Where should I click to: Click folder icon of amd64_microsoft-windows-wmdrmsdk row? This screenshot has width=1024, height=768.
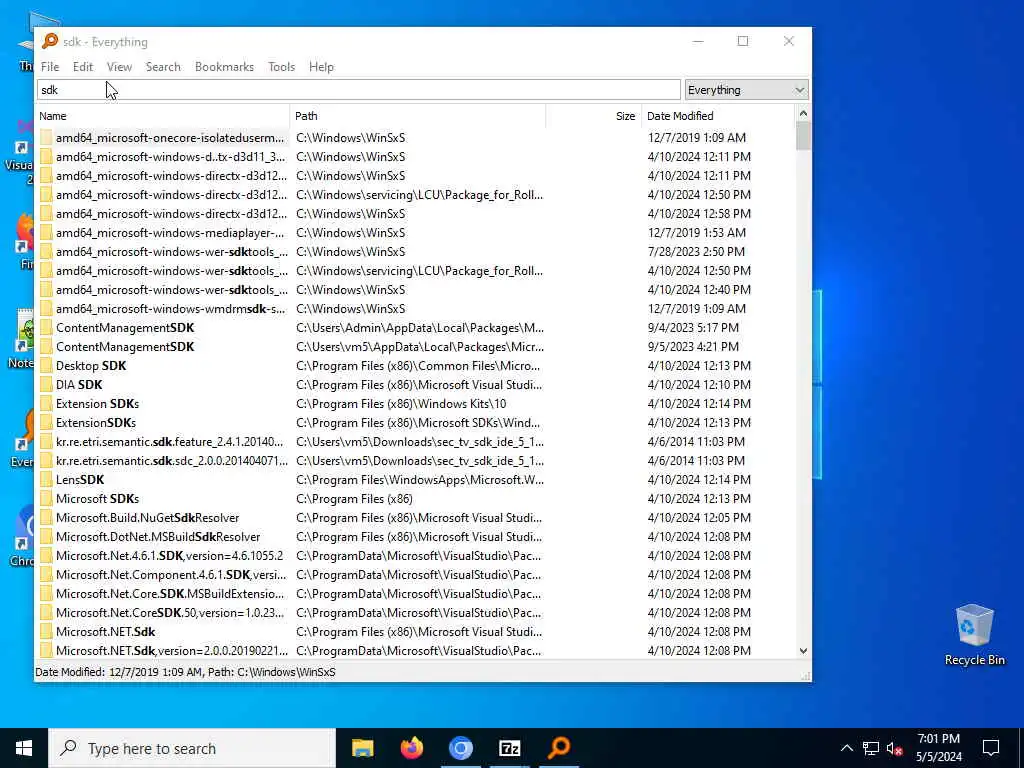tap(46, 308)
